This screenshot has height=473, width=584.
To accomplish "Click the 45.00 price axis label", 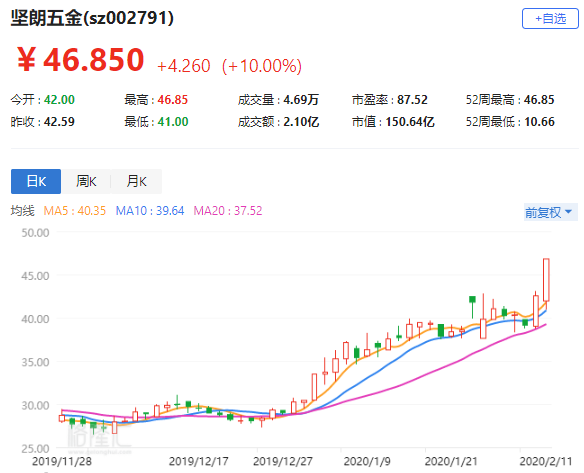I will click(35, 276).
